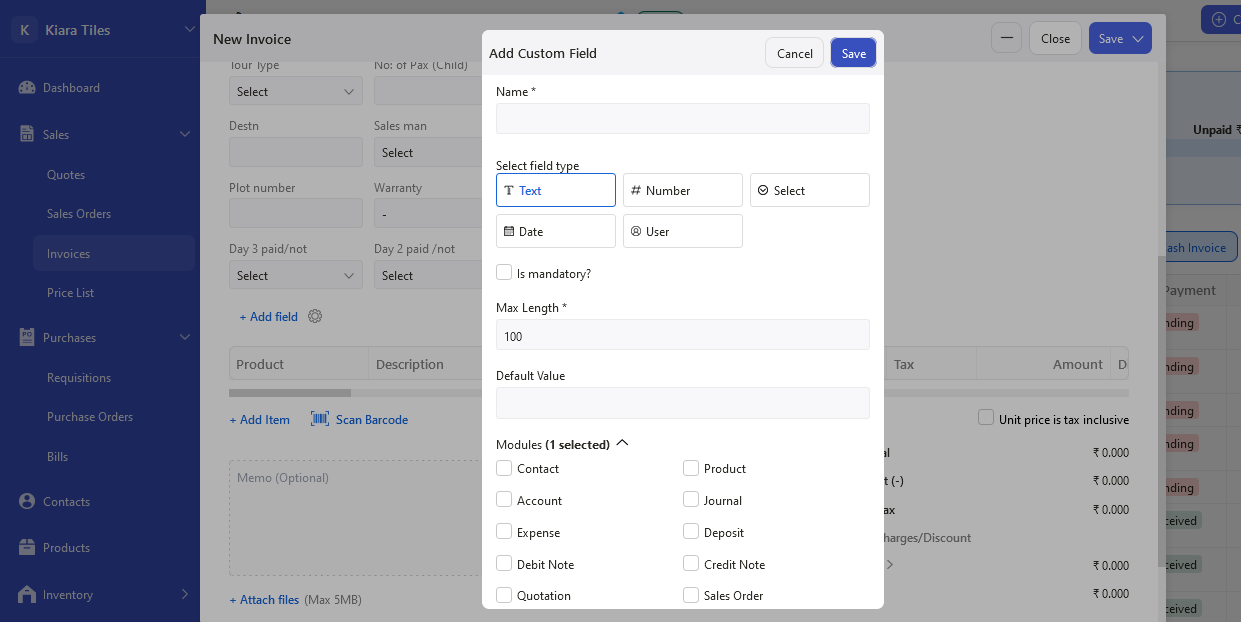This screenshot has width=1241, height=622.
Task: Choose the User field type
Action: coord(683,231)
